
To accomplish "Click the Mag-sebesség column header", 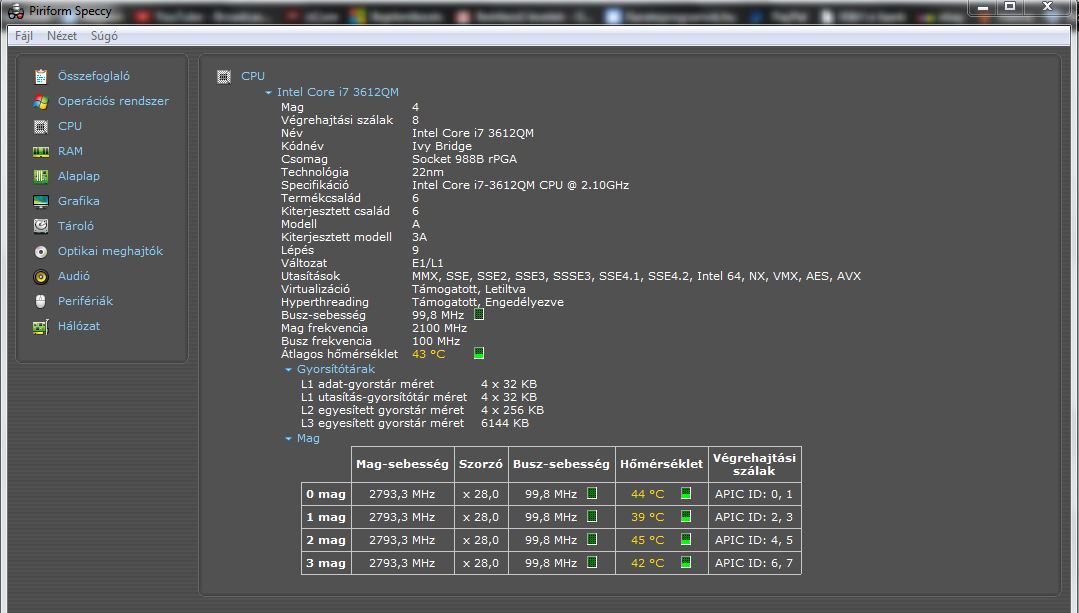I will pos(403,464).
